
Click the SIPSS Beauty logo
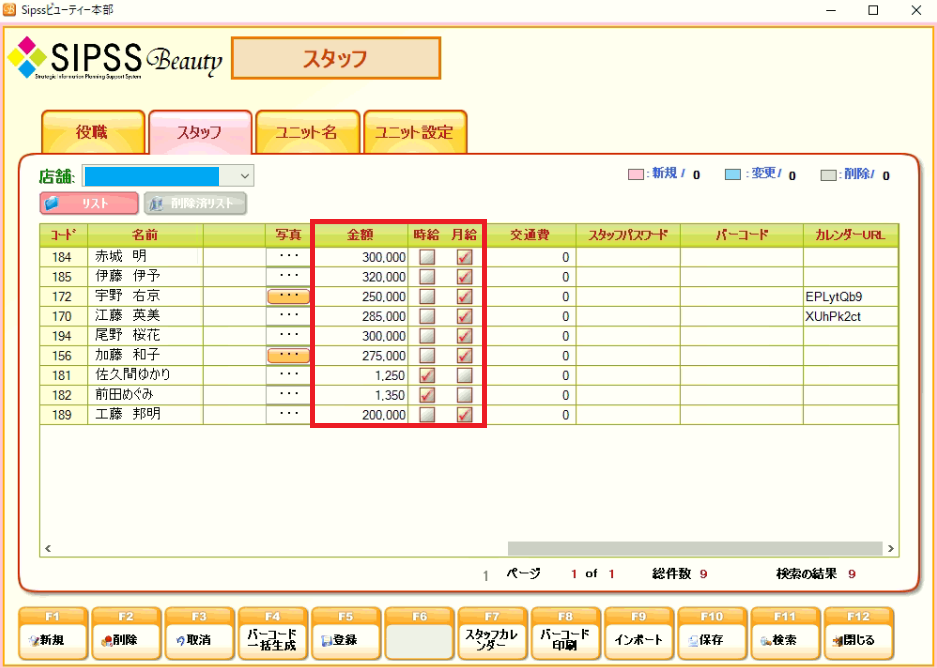point(114,58)
